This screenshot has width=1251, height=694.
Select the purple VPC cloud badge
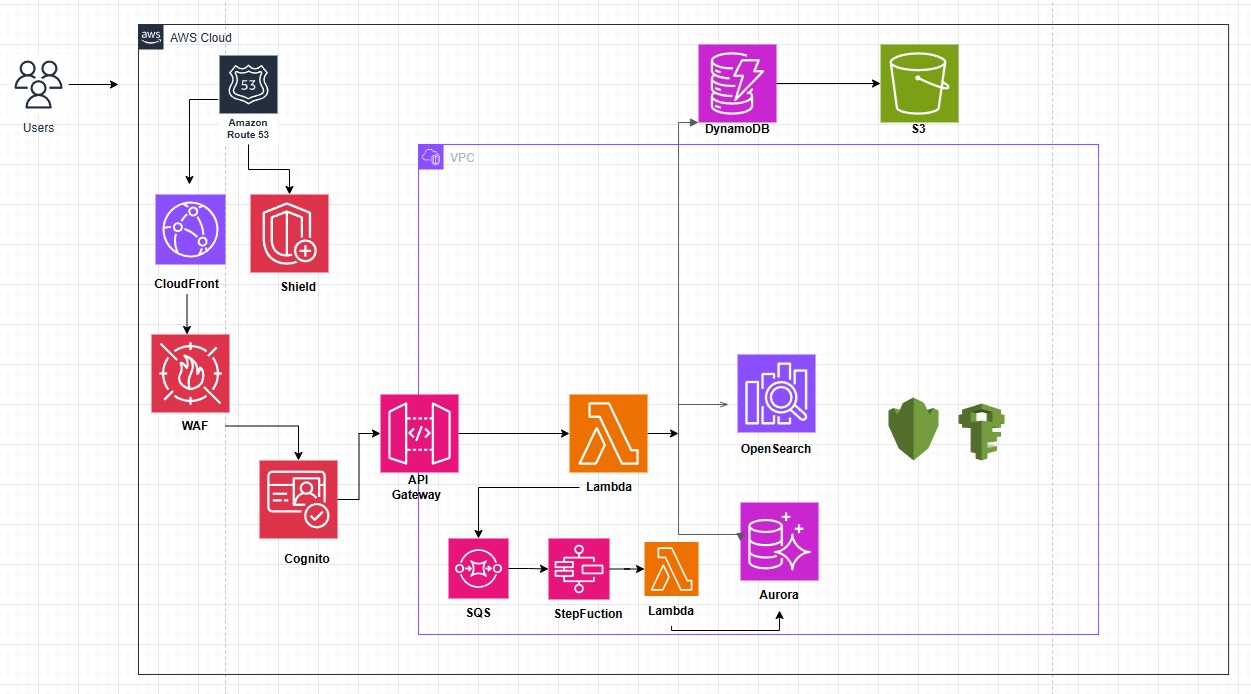[x=431, y=157]
